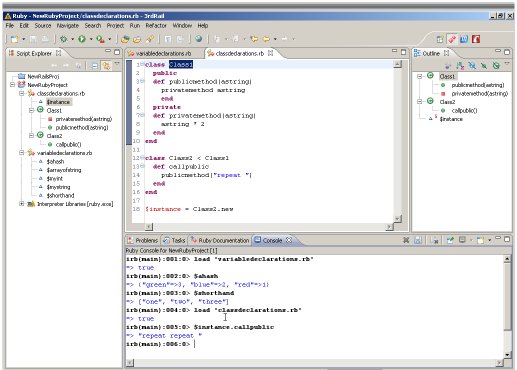The image size is (517, 370).
Task: Click the Last Edit Location arrow icon
Action: point(254,39)
